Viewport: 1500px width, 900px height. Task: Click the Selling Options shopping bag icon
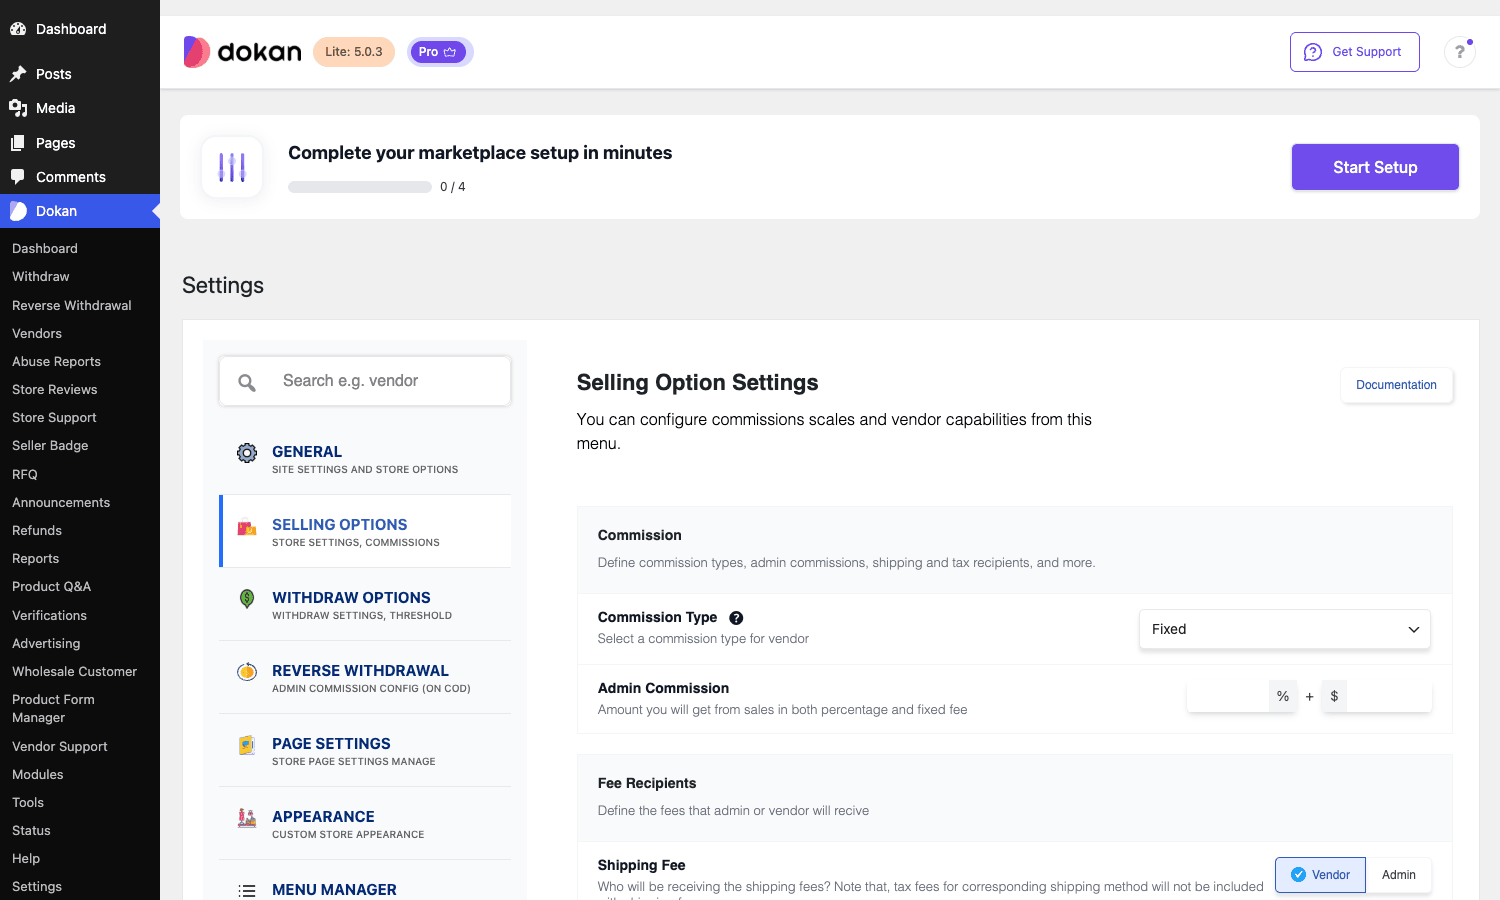click(247, 527)
